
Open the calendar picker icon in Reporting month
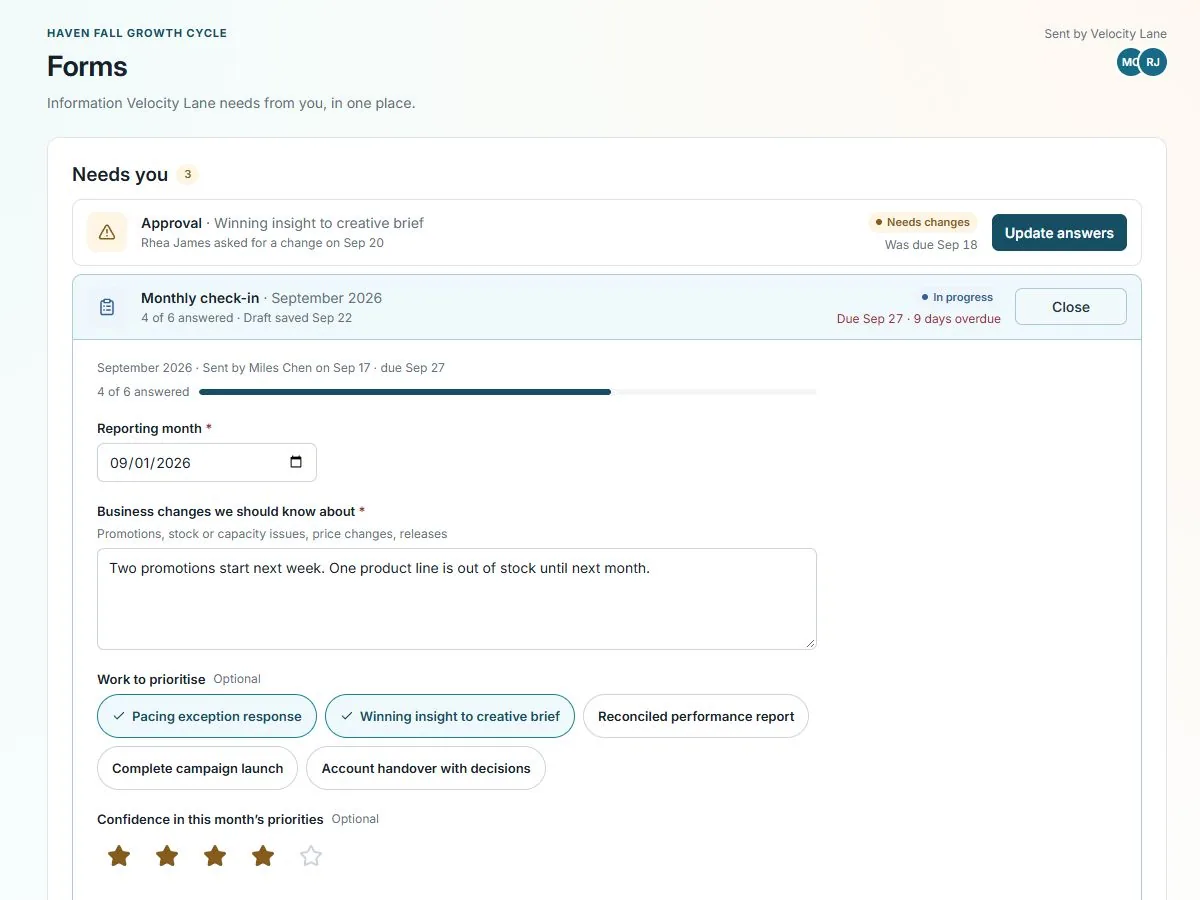(296, 462)
